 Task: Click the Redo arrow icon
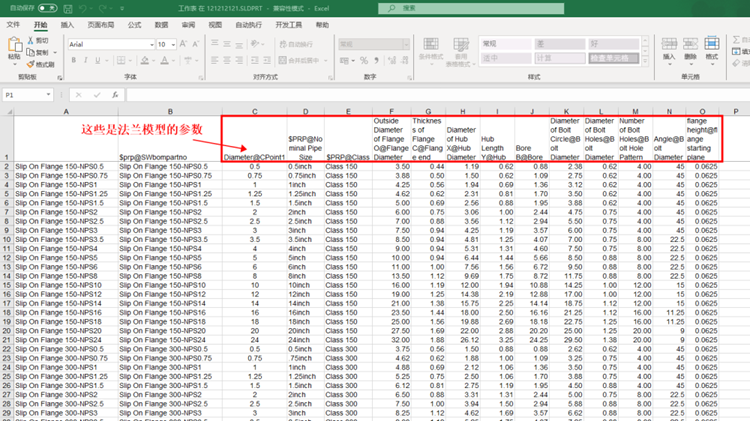[102, 9]
